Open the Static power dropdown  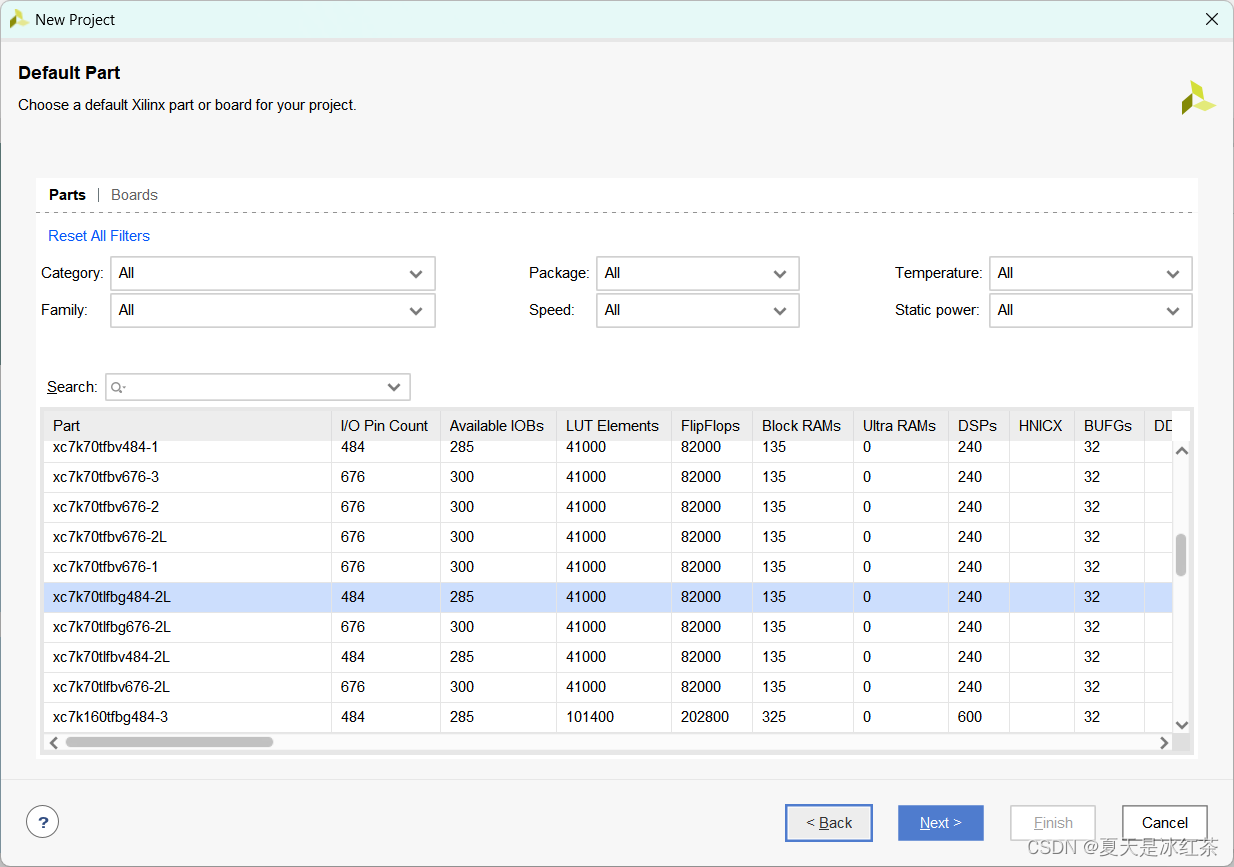pos(1090,310)
